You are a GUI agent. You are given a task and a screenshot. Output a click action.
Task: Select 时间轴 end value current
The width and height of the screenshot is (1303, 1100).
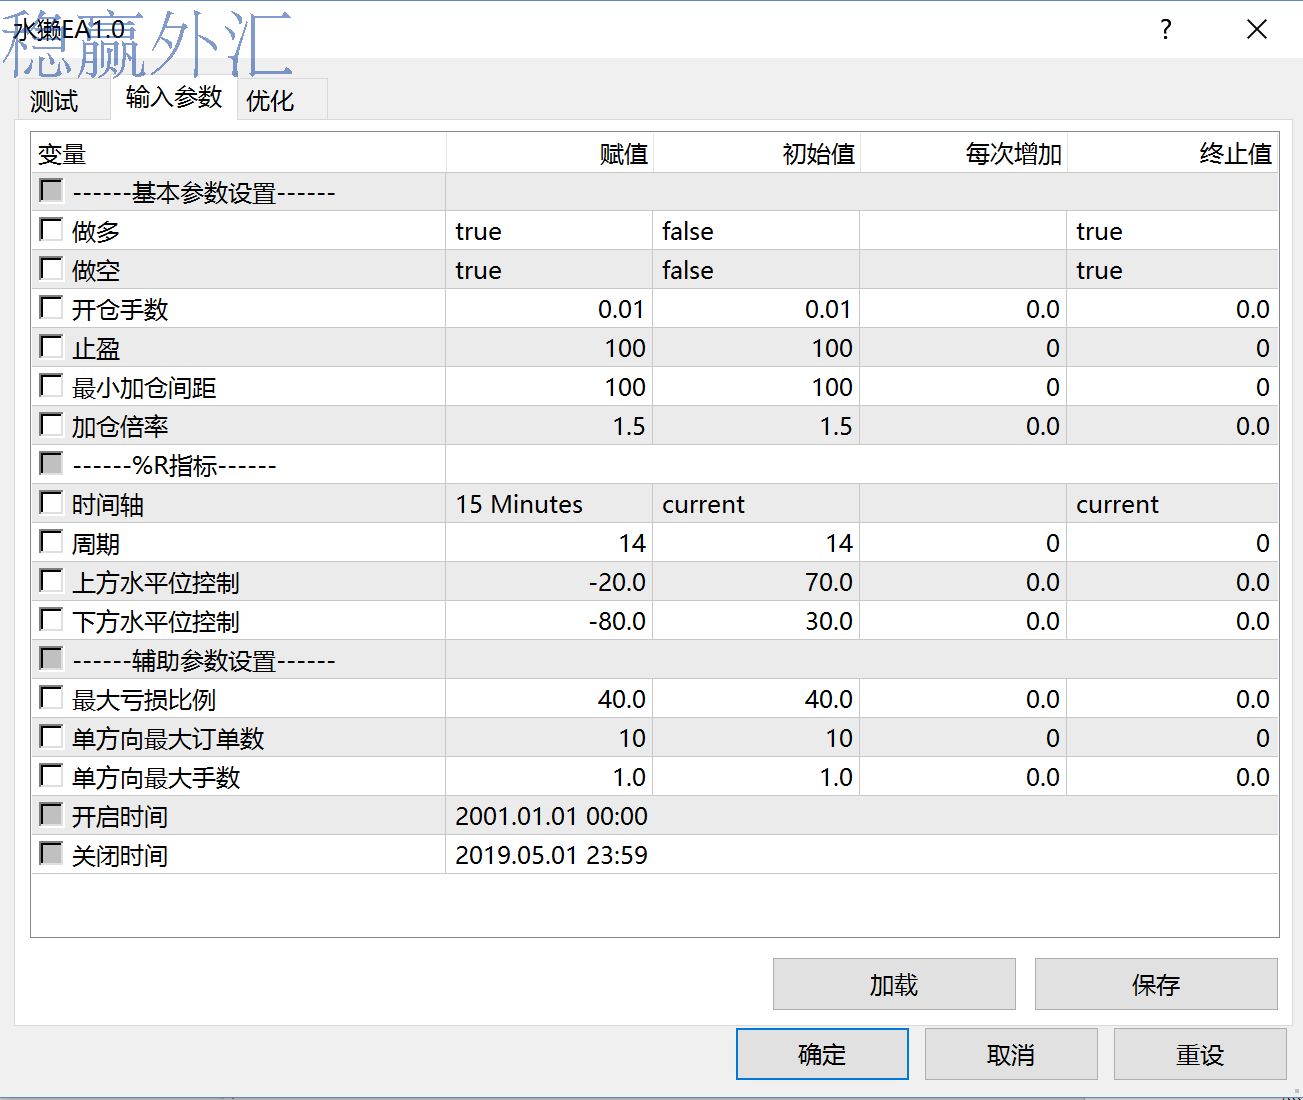(1173, 504)
